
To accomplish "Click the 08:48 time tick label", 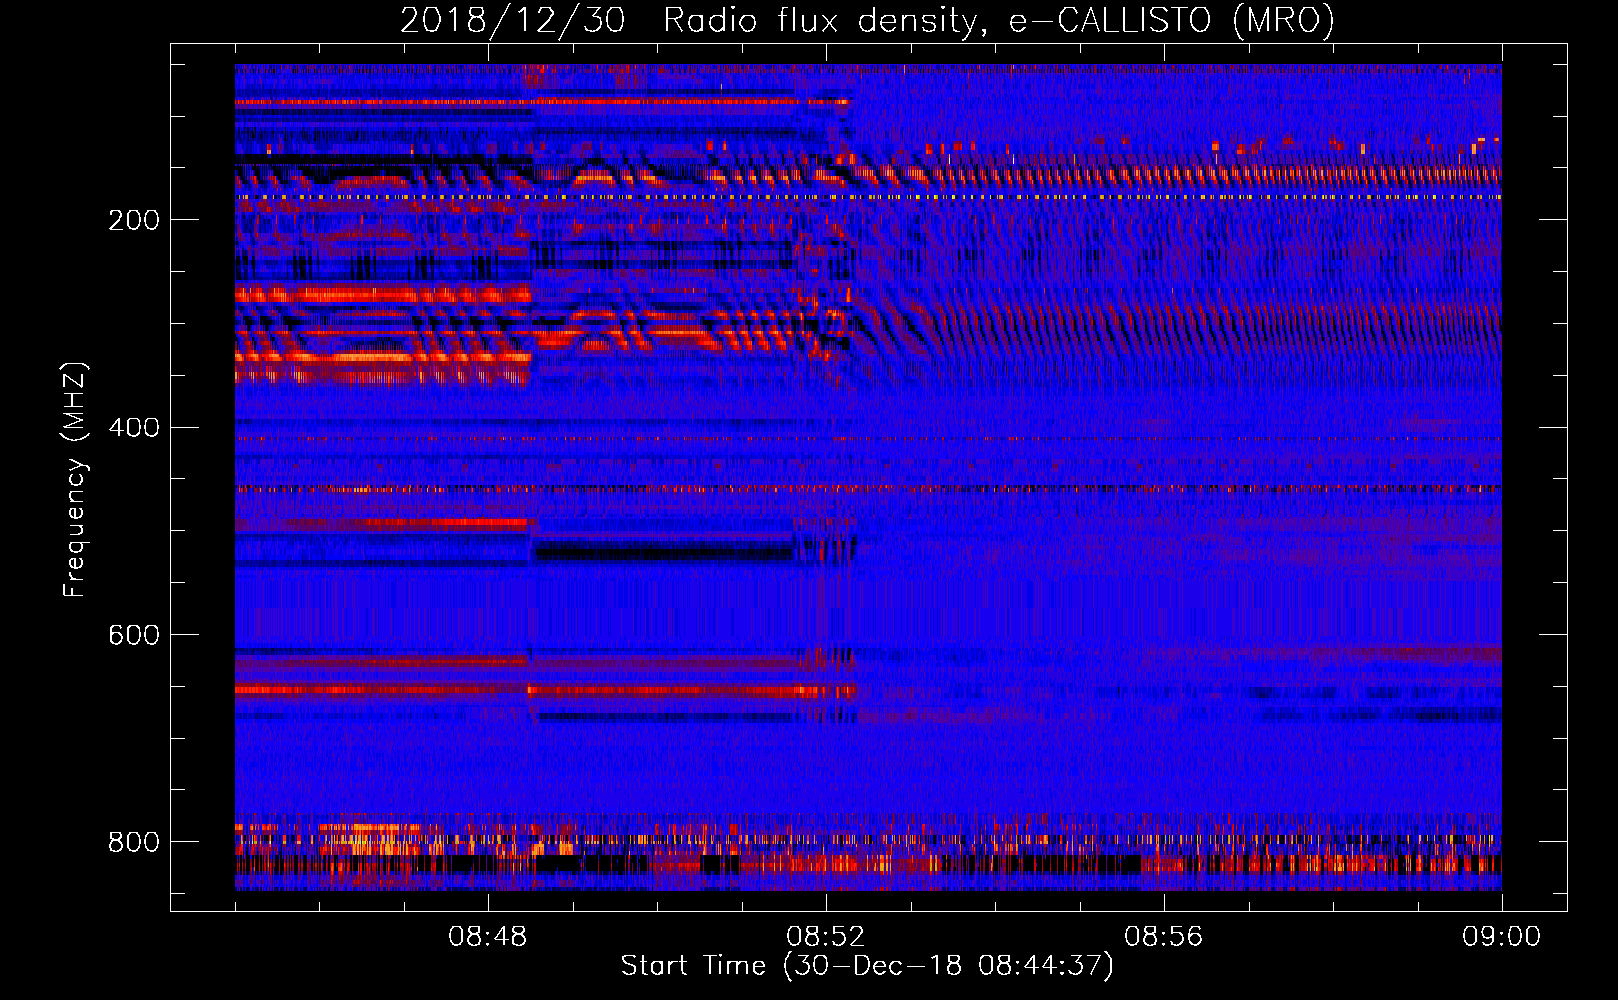I will pos(488,937).
